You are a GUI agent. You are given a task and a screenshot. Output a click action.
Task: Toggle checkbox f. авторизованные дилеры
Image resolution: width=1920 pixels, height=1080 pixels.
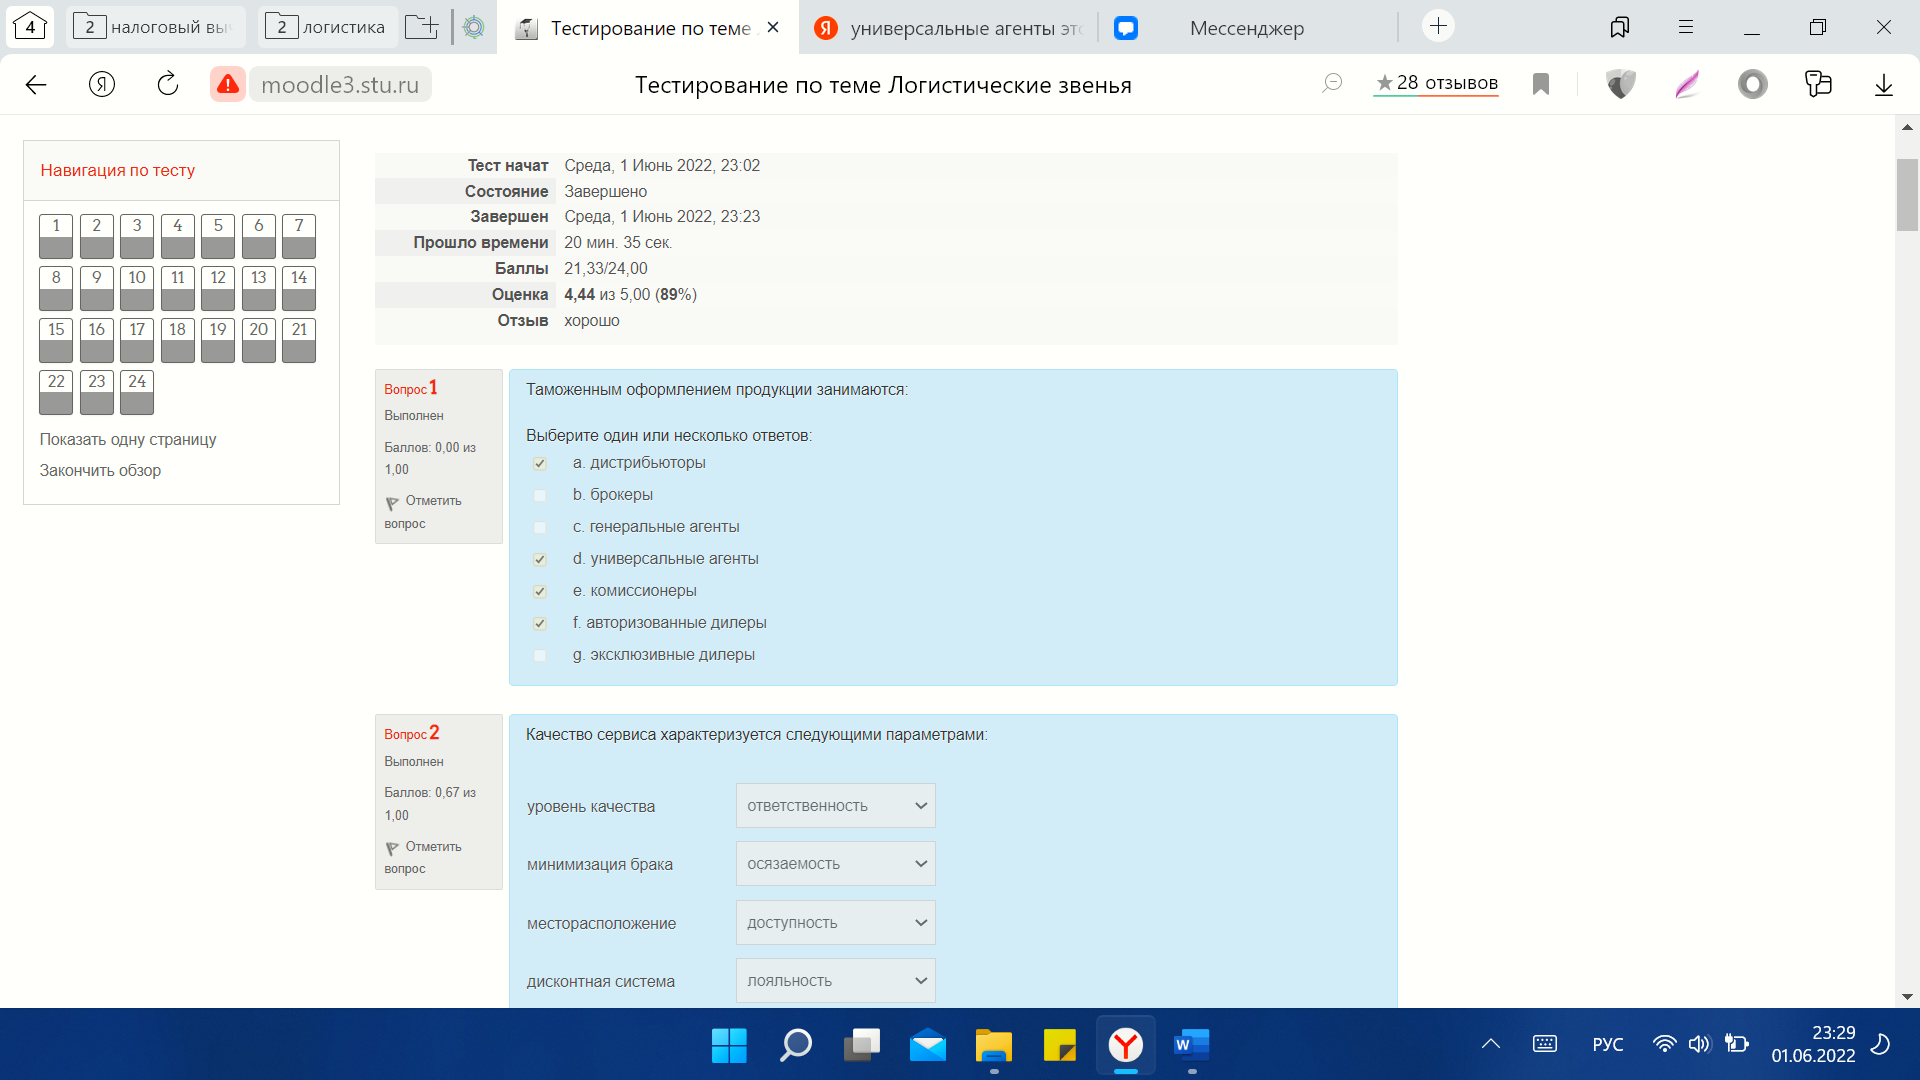[x=540, y=624]
